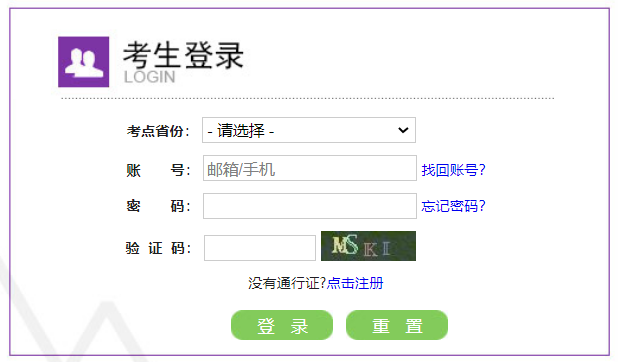The height and width of the screenshot is (362, 618).
Task: Click the gray LOGIN subtitle
Action: tap(149, 77)
